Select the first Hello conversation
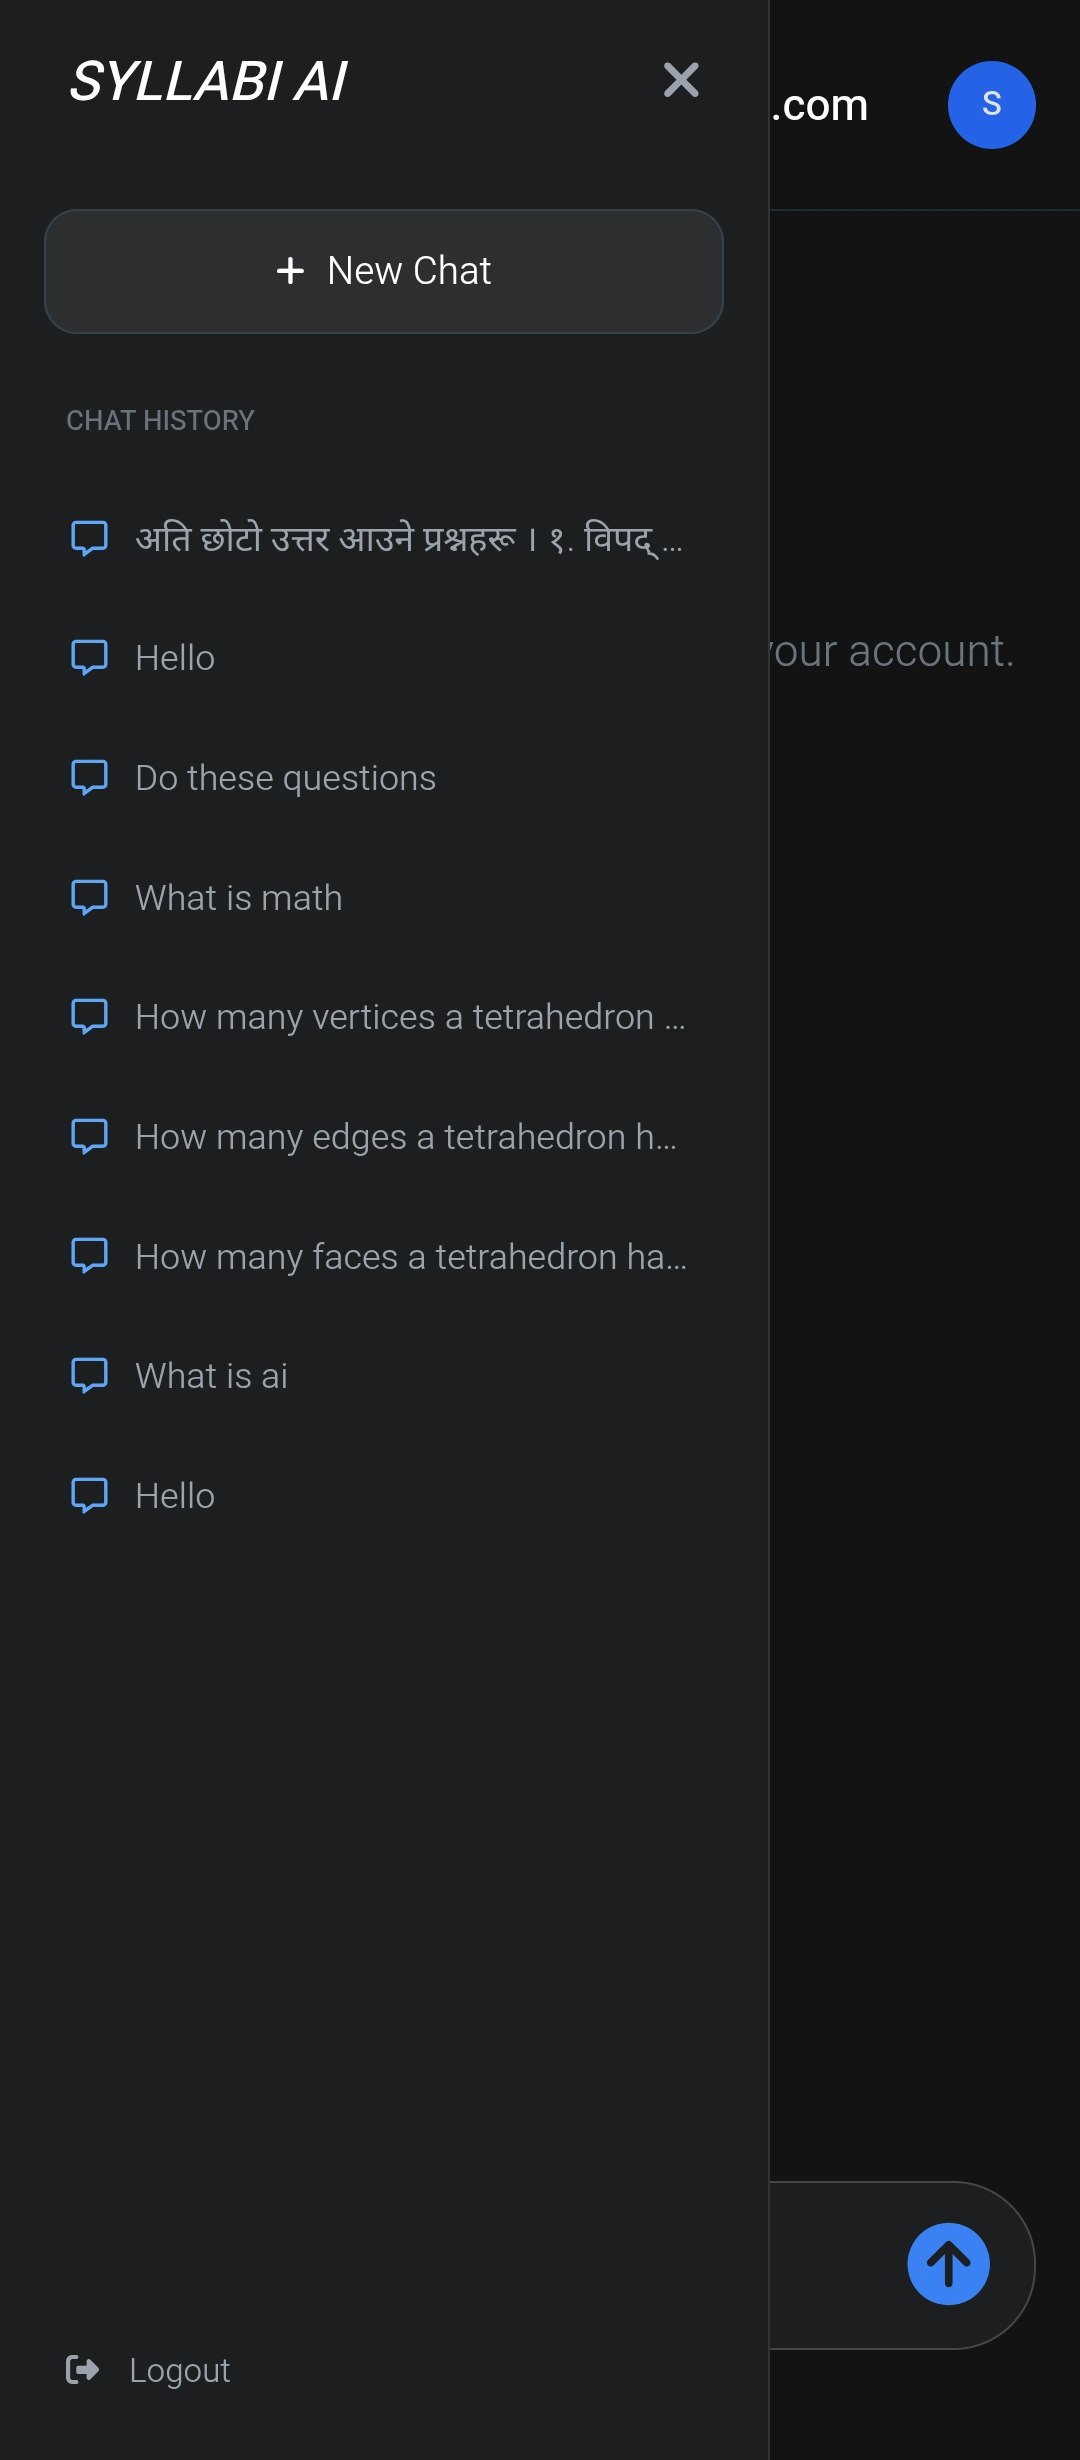Screen dimensions: 1080x2460 pos(174,657)
